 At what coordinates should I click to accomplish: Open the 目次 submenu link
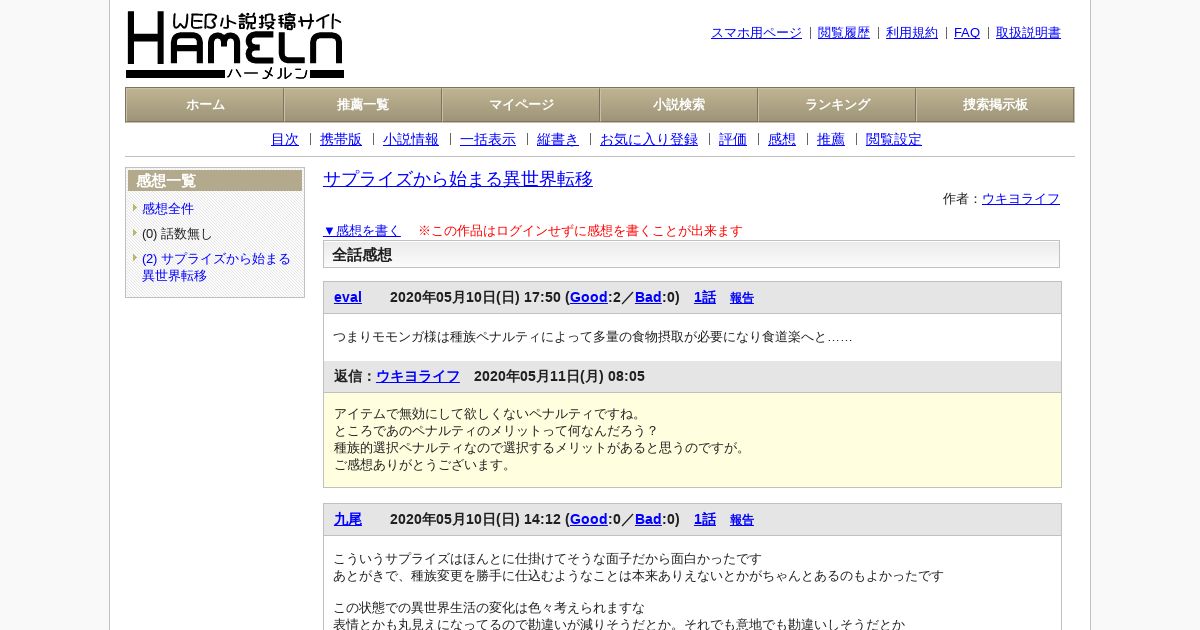click(285, 139)
